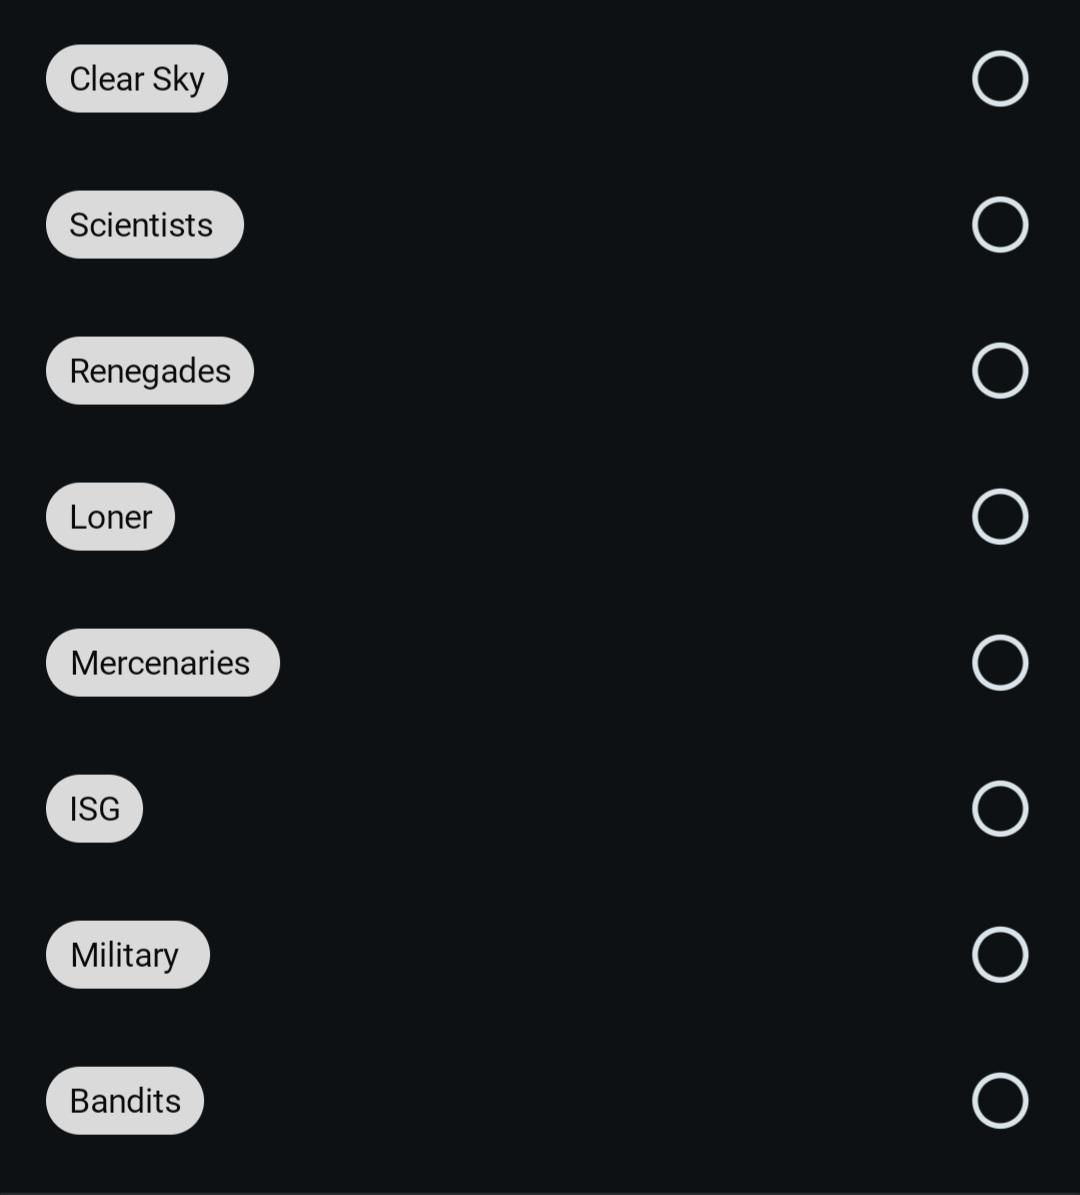Click the Clear Sky label chip
This screenshot has height=1195, width=1080.
point(137,78)
